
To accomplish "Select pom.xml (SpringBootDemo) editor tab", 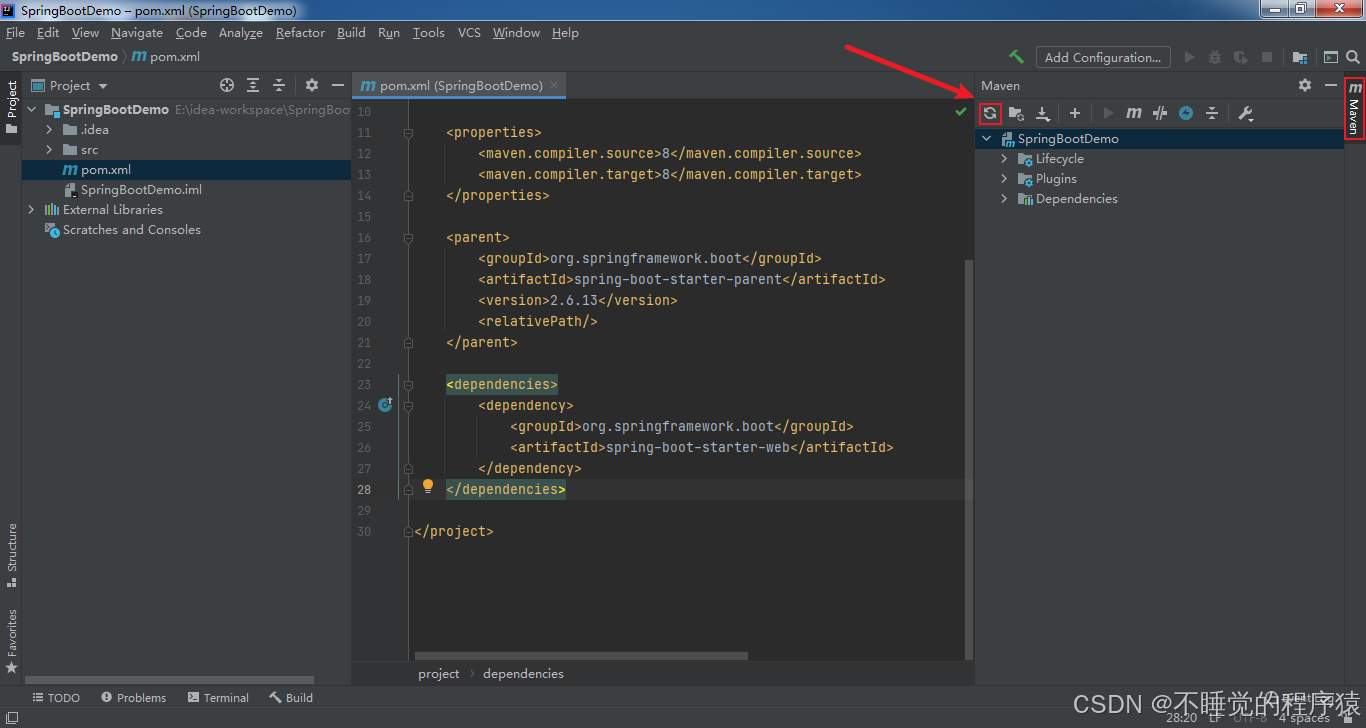I will coord(459,85).
